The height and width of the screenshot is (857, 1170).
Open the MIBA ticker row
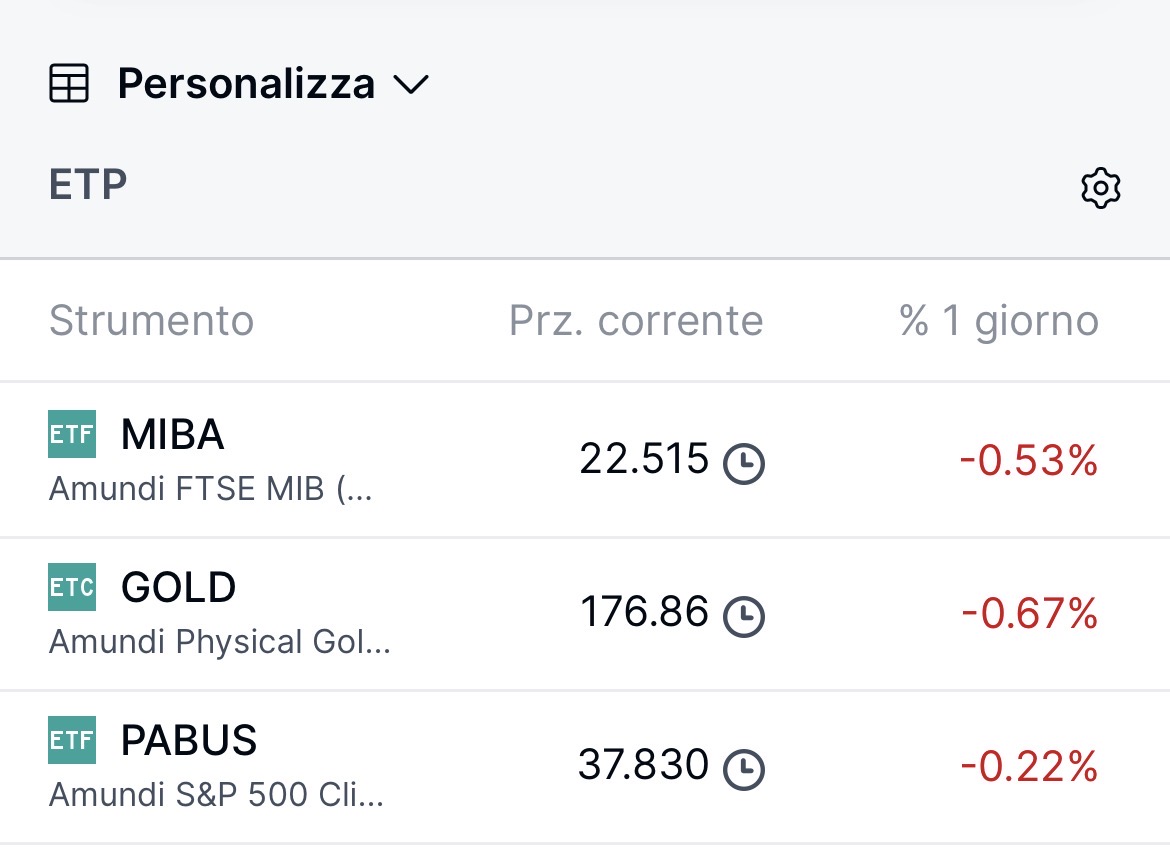click(x=172, y=434)
